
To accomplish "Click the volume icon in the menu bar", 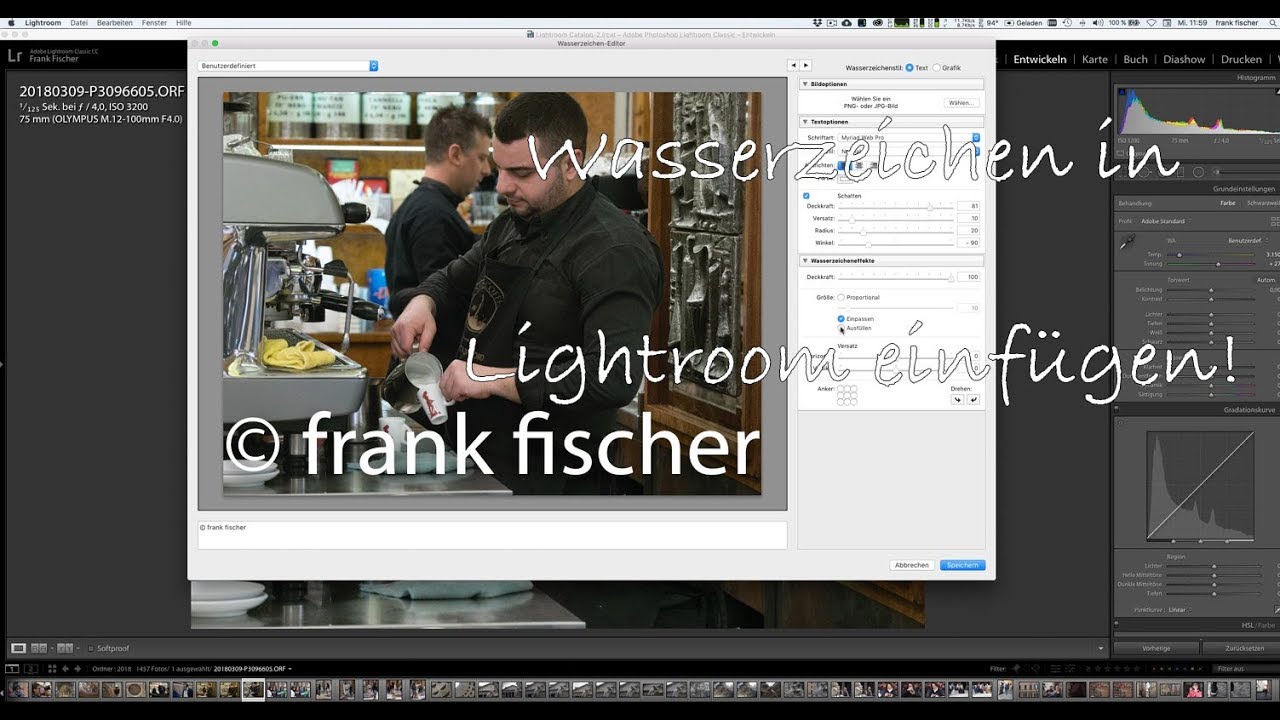I will click(1098, 22).
